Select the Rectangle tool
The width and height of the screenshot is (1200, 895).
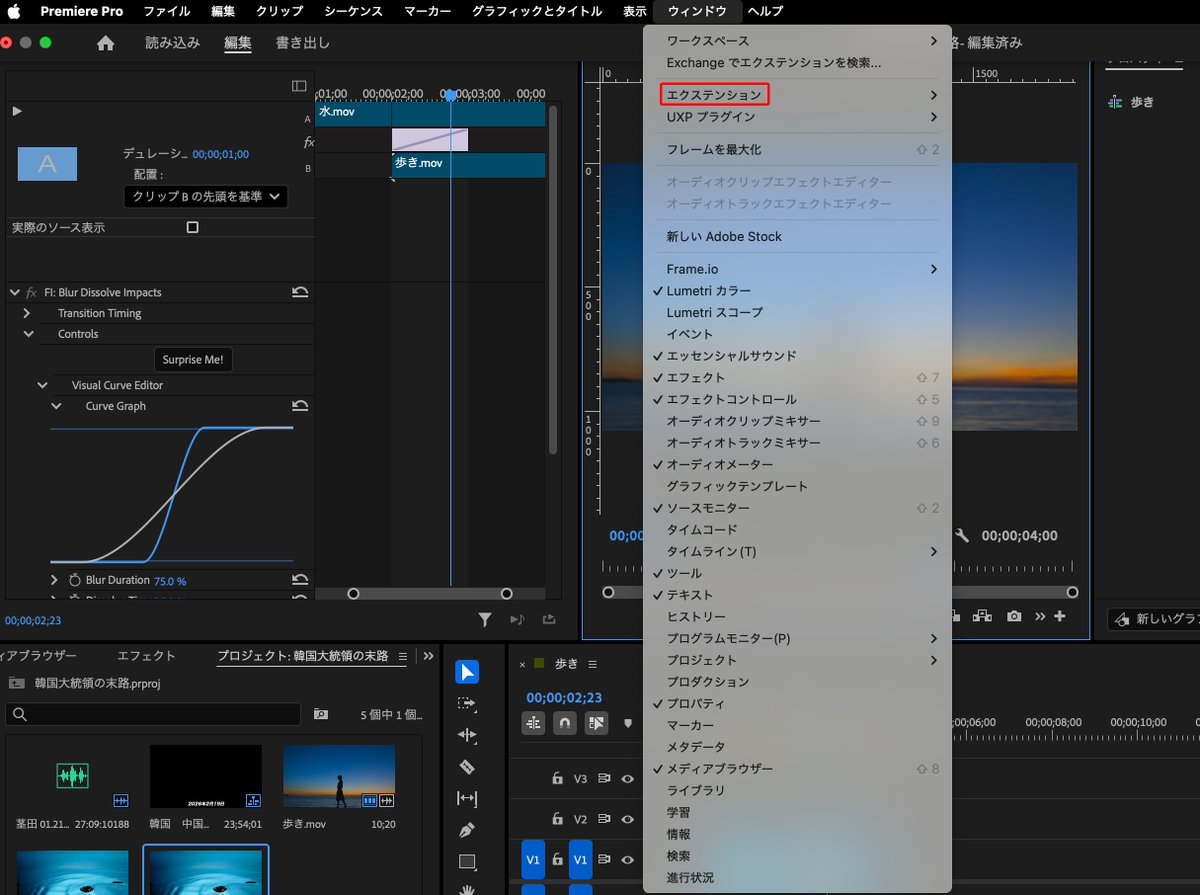467,862
